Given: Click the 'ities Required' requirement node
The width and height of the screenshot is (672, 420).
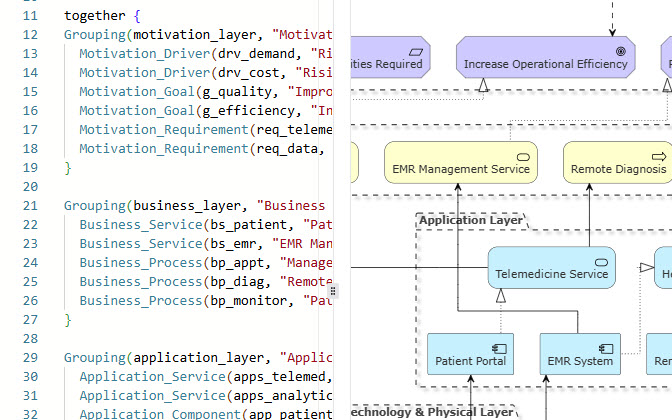Looking at the screenshot, I should (x=390, y=57).
